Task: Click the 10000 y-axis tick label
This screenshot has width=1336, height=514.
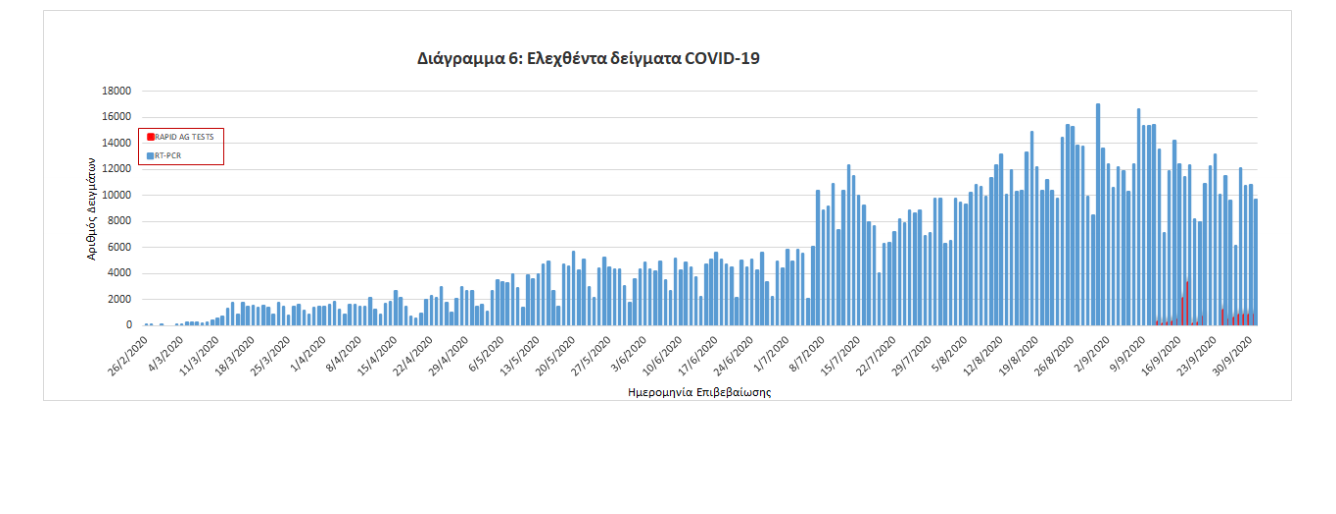Action: point(117,195)
